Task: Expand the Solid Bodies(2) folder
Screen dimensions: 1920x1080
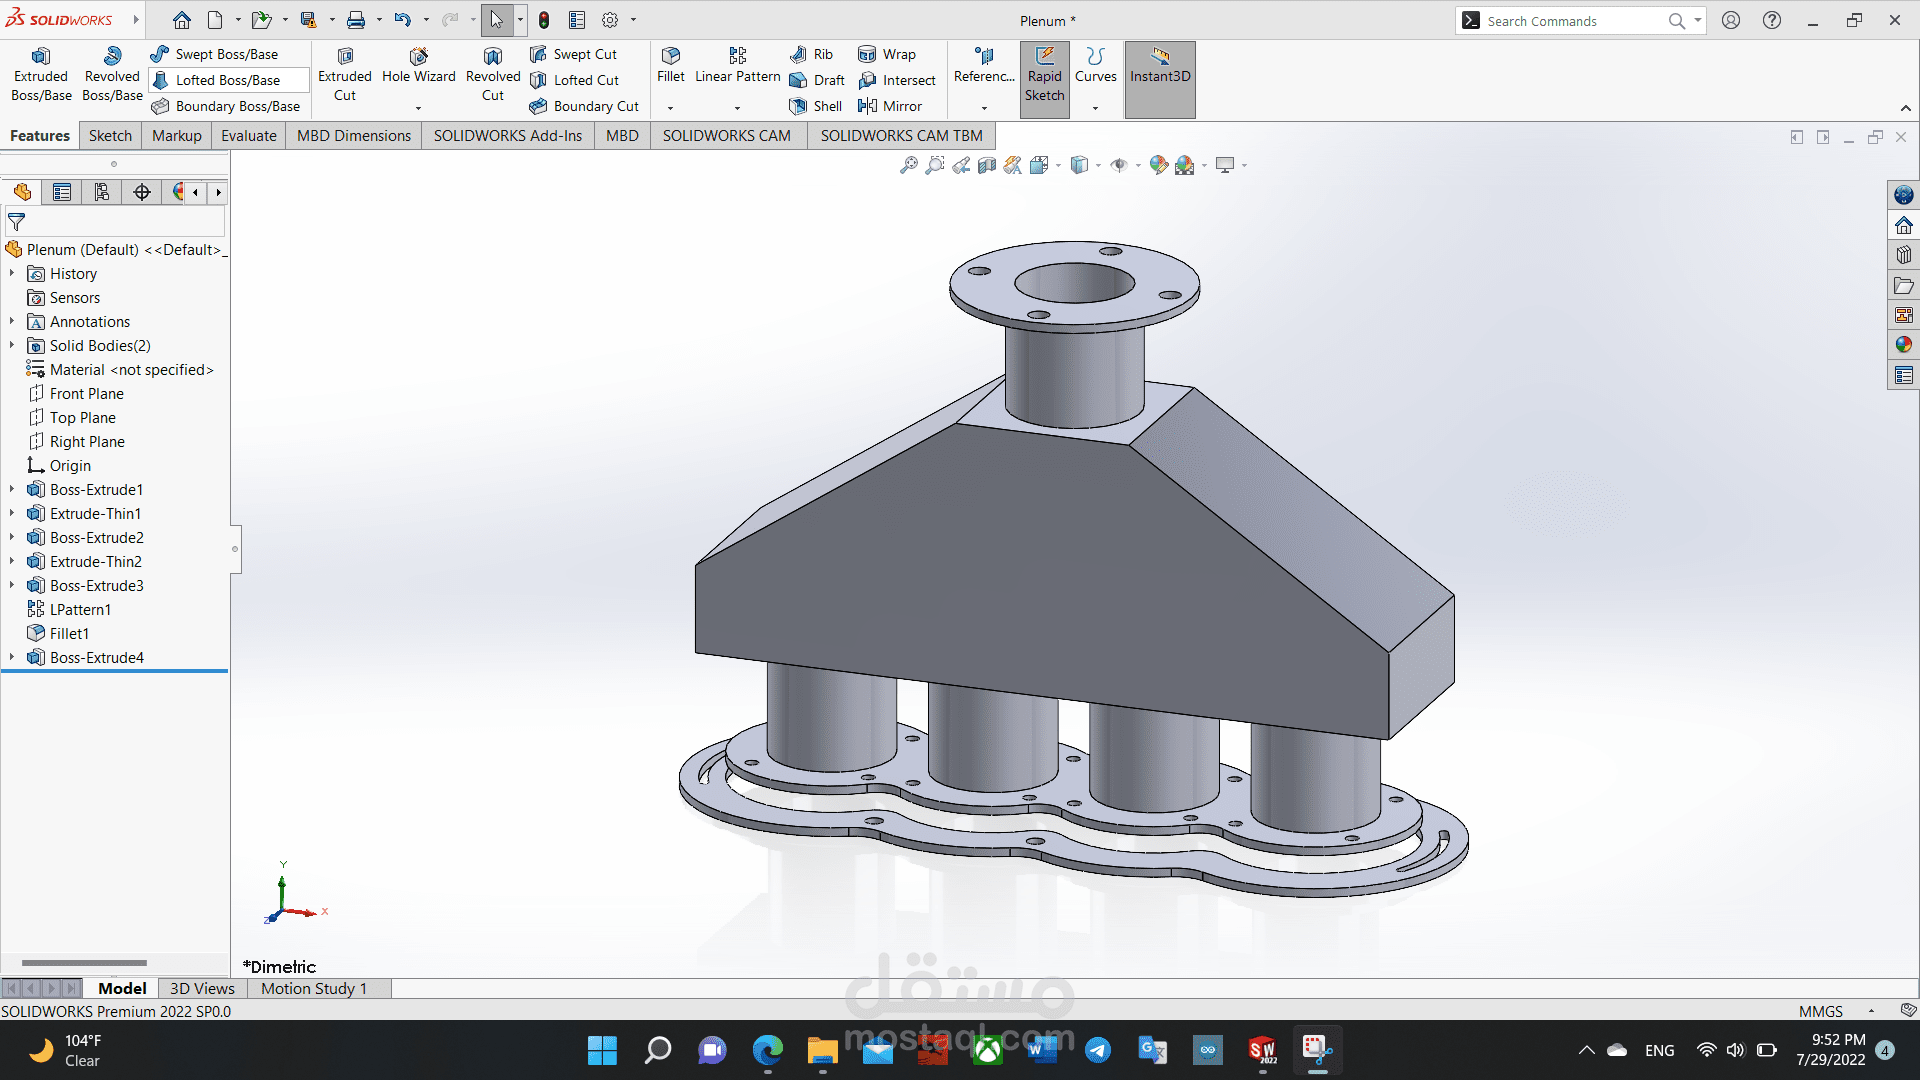Action: [x=11, y=345]
